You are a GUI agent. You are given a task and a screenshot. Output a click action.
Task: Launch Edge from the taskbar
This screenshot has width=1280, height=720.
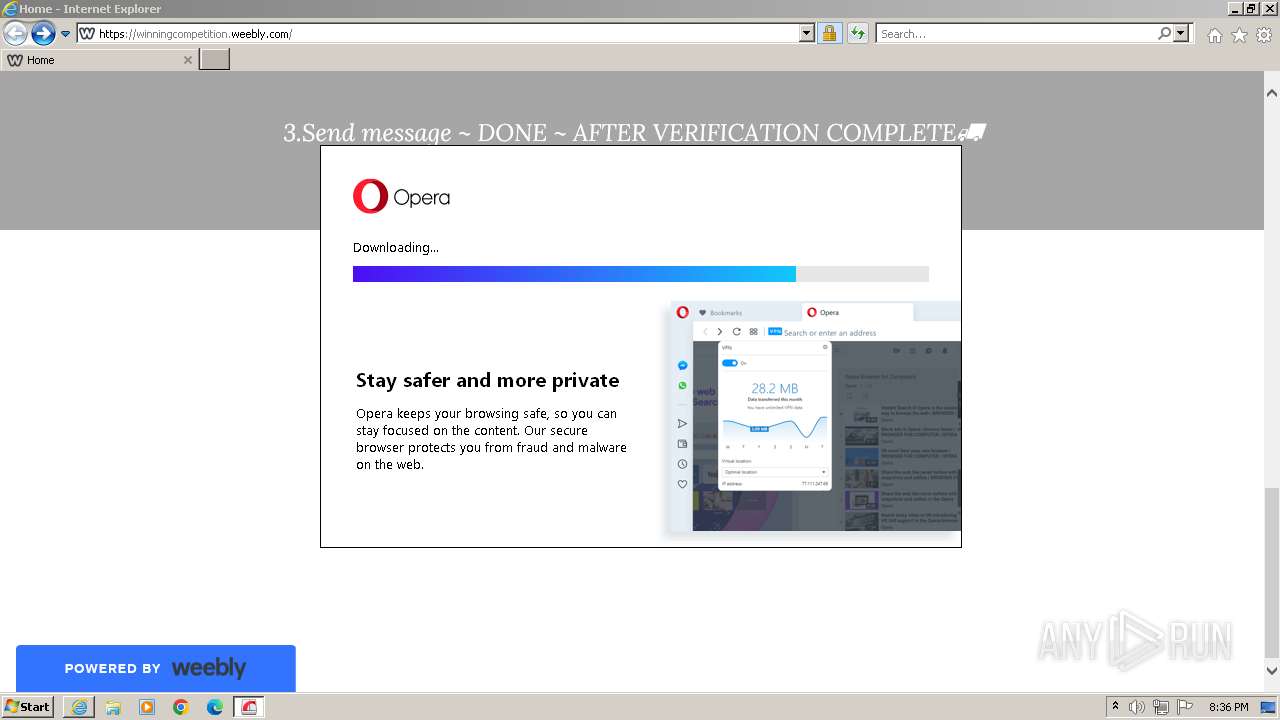(x=215, y=707)
